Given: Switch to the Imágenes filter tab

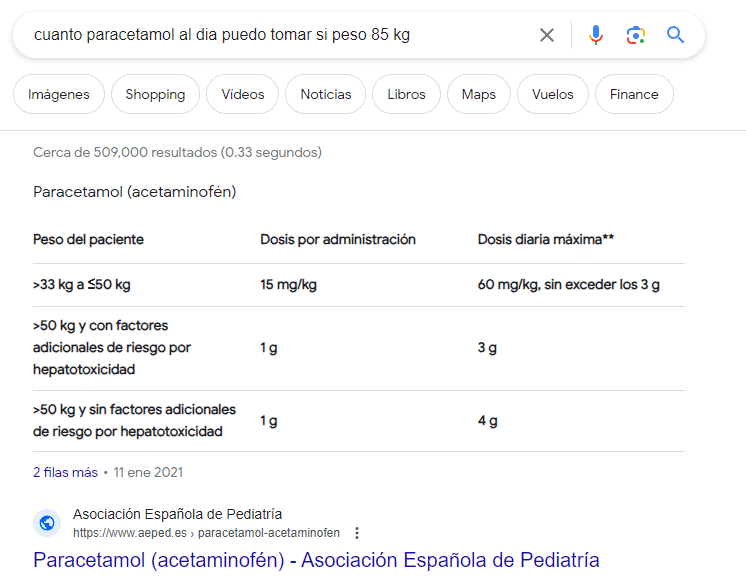Looking at the screenshot, I should click(x=59, y=94).
